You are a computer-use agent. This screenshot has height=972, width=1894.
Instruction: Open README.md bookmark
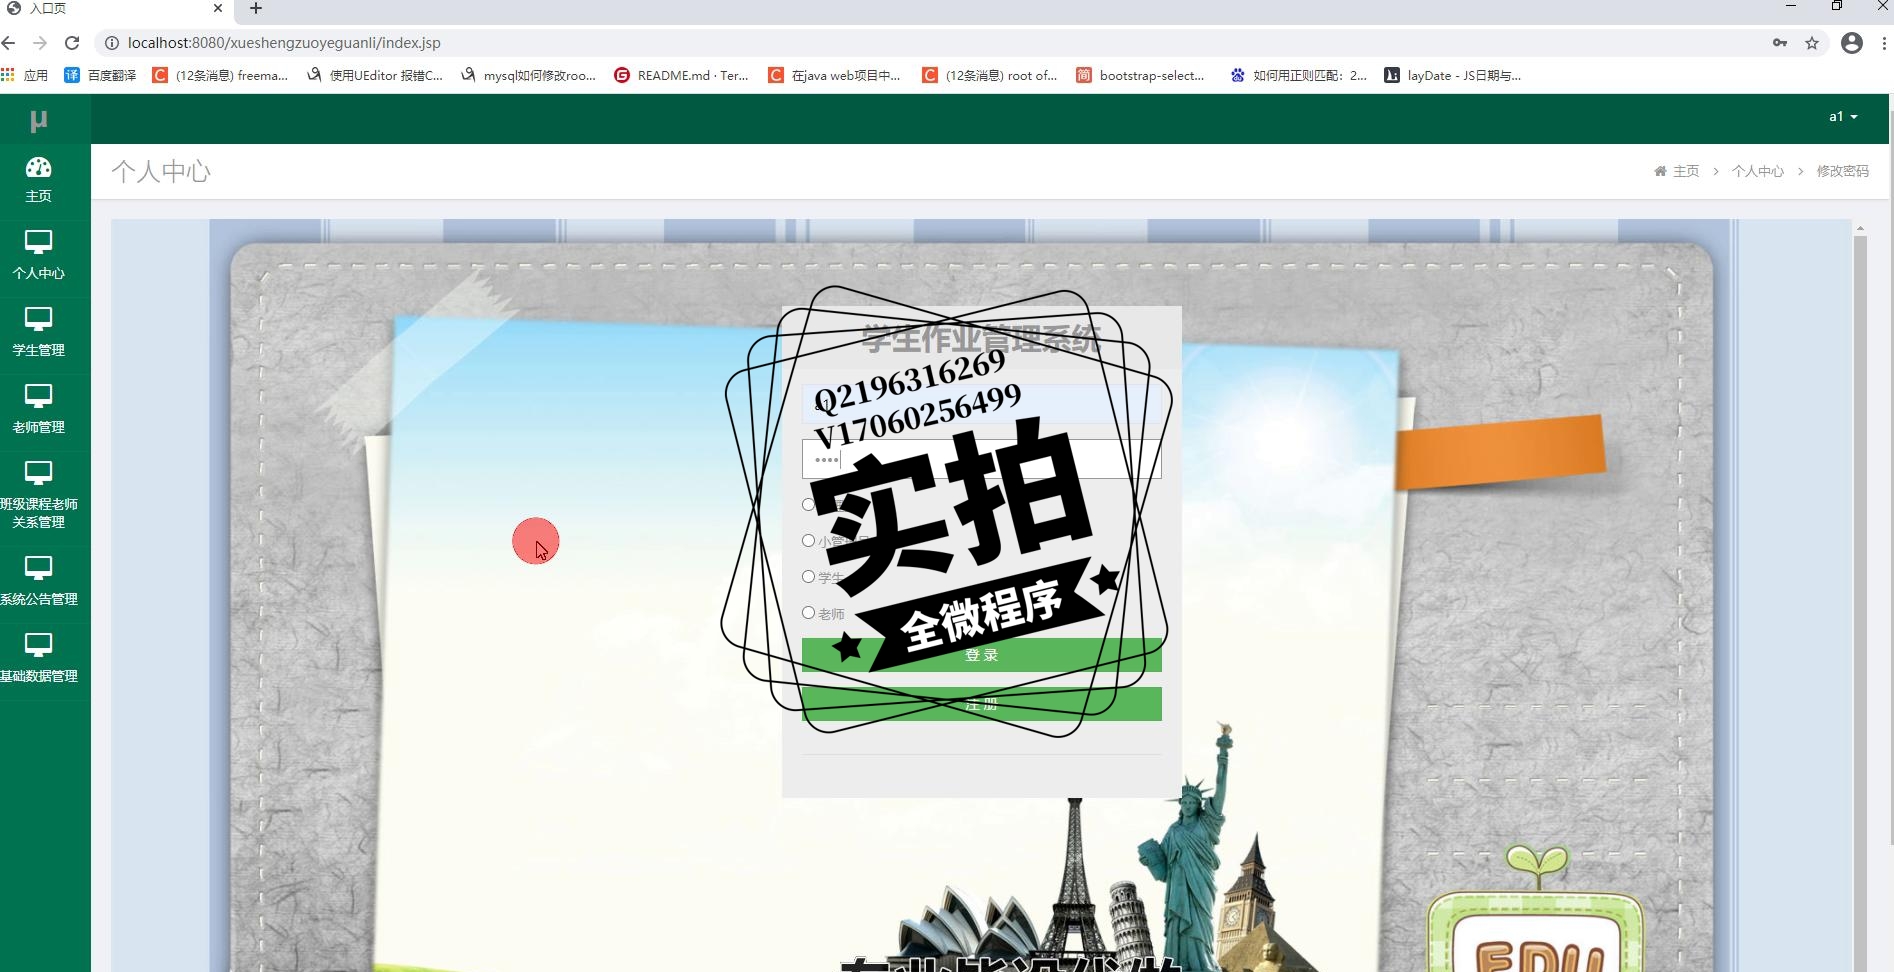681,75
